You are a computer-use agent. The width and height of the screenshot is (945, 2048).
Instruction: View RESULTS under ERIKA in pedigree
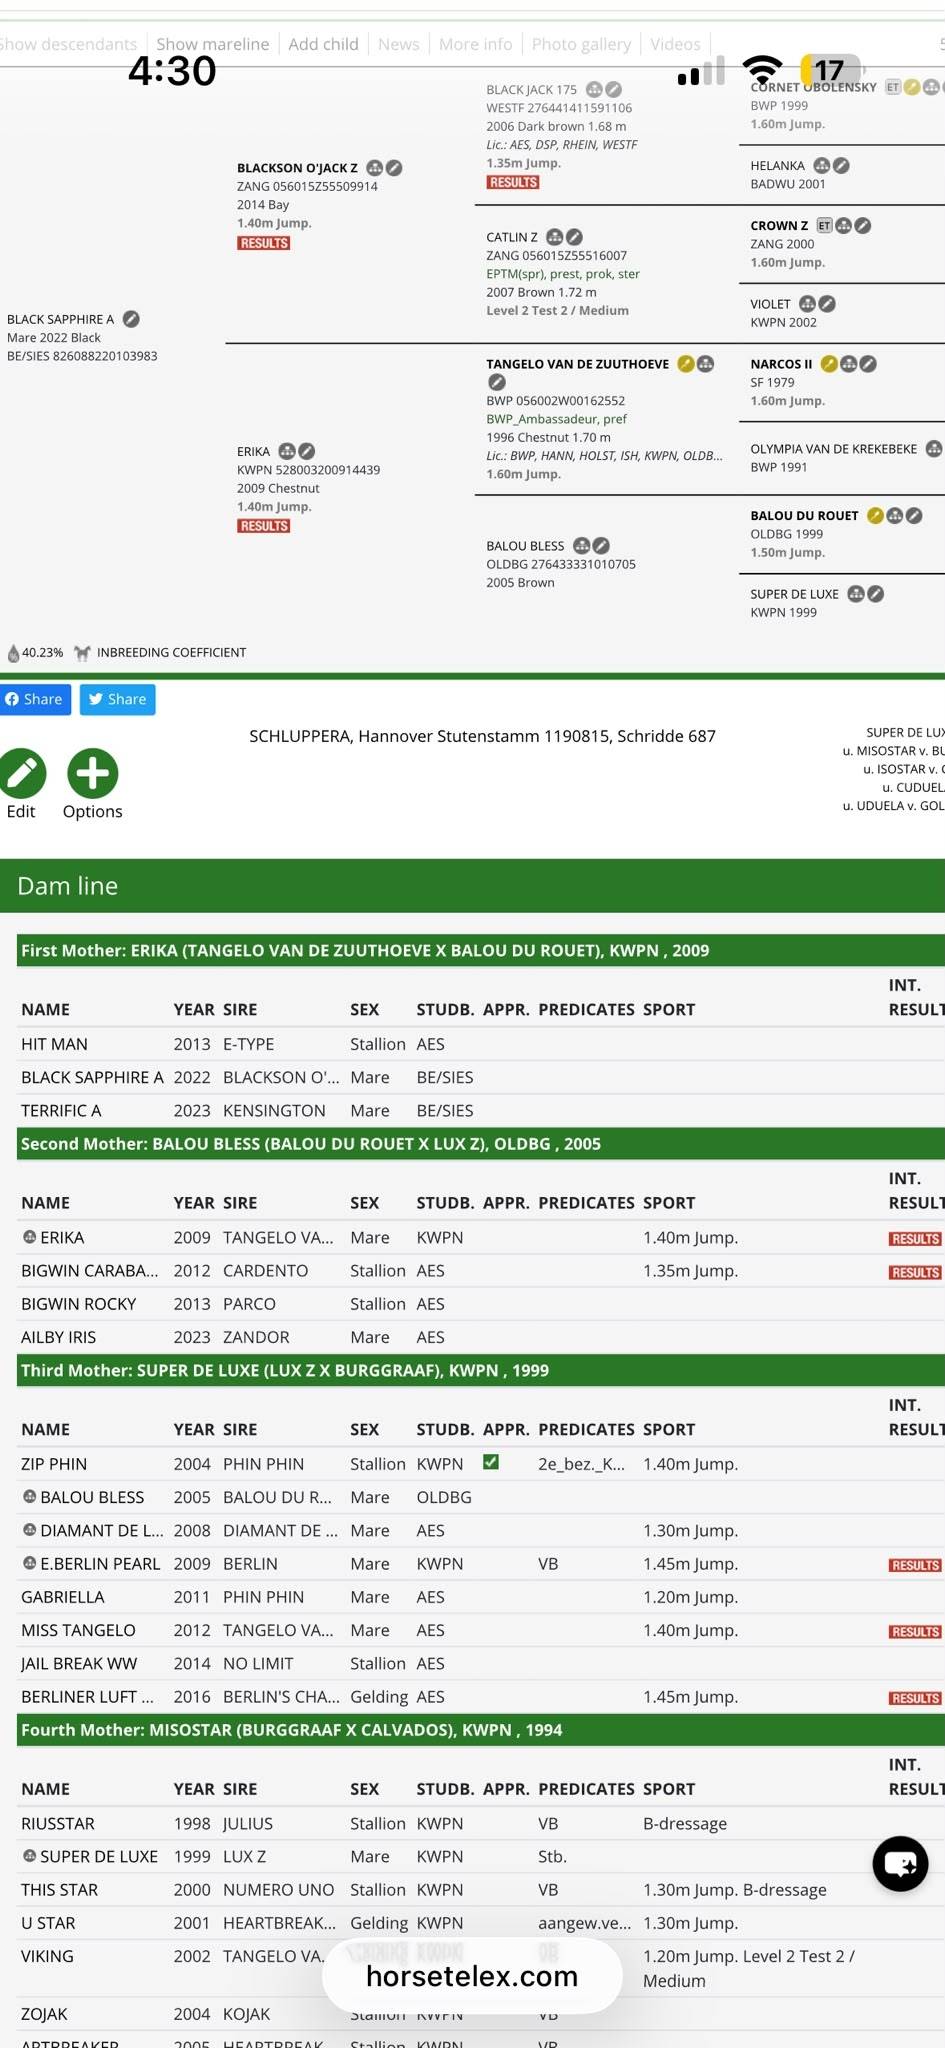[x=264, y=526]
